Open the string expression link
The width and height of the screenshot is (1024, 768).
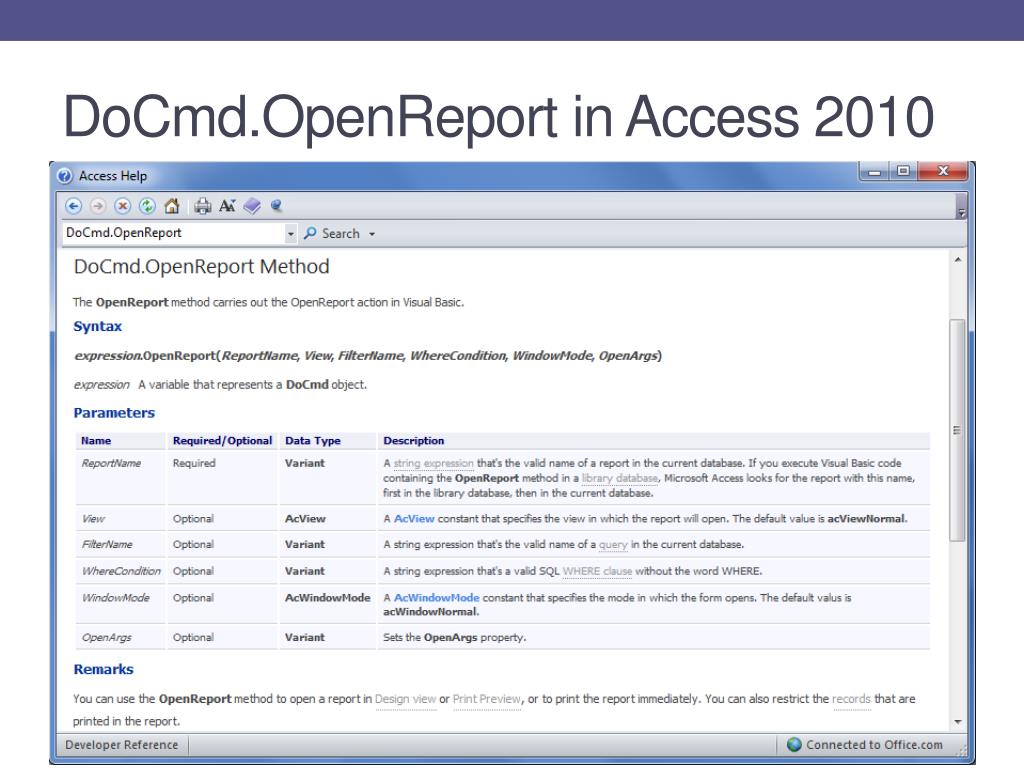433,463
